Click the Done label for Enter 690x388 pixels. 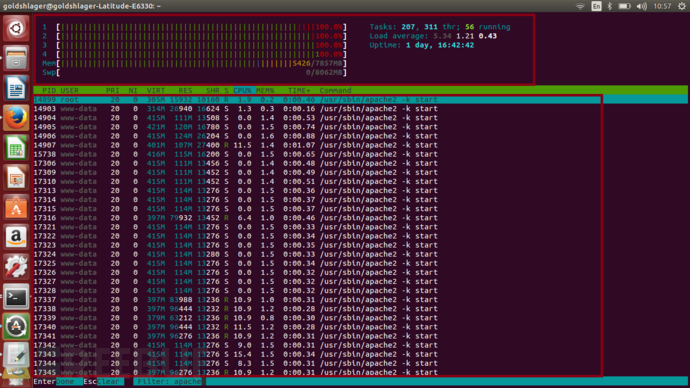click(65, 381)
